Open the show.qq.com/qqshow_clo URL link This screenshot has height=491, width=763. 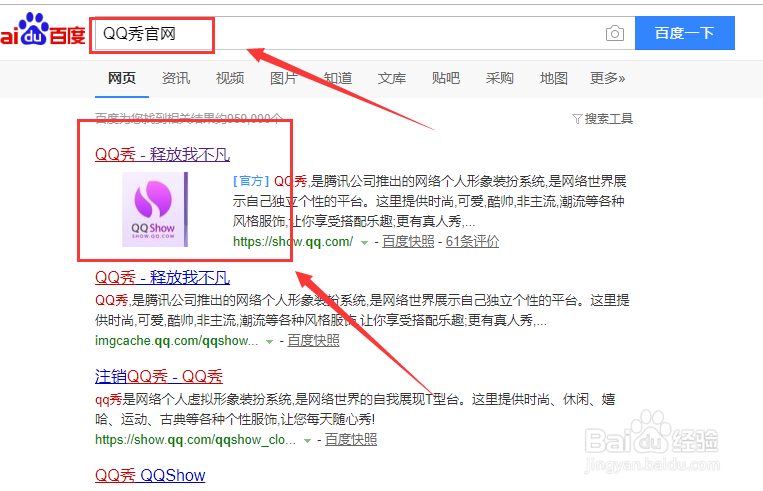point(195,440)
